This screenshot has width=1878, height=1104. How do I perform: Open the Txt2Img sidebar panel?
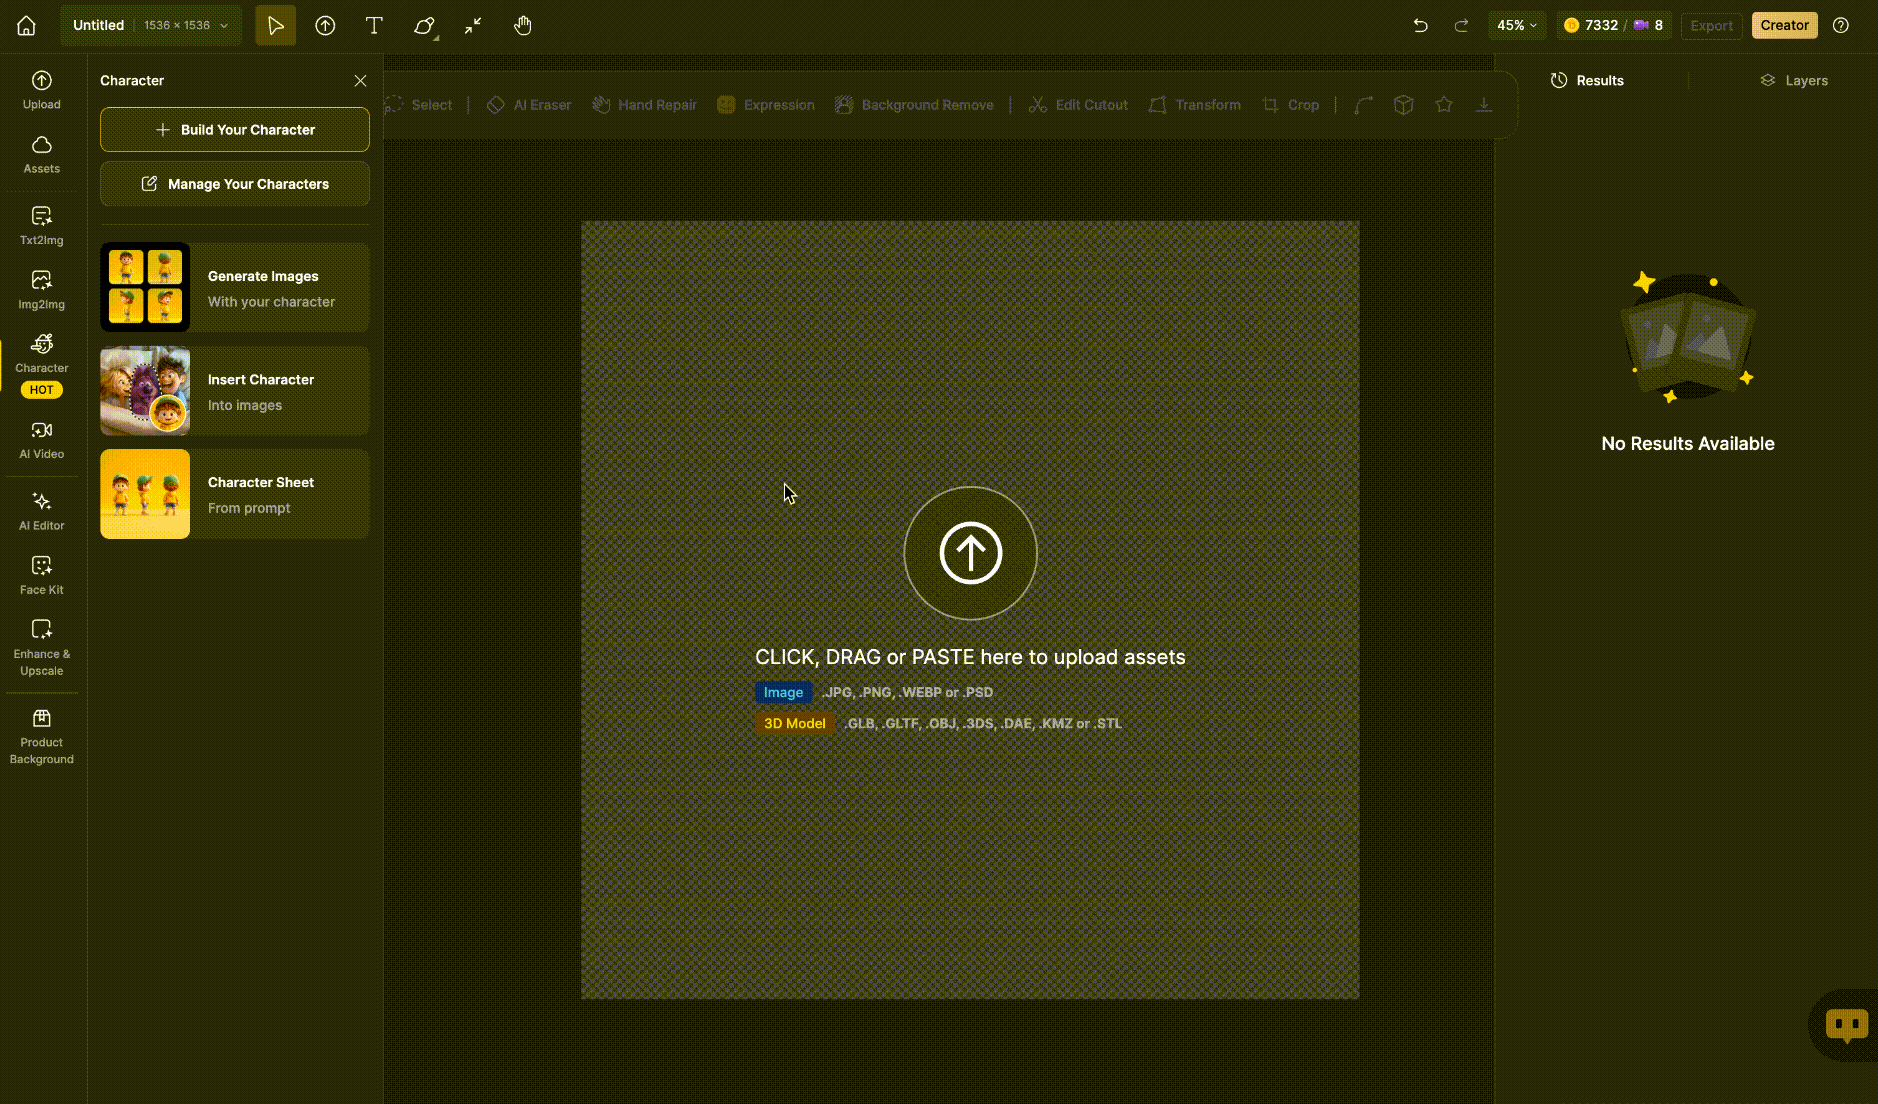pos(41,225)
